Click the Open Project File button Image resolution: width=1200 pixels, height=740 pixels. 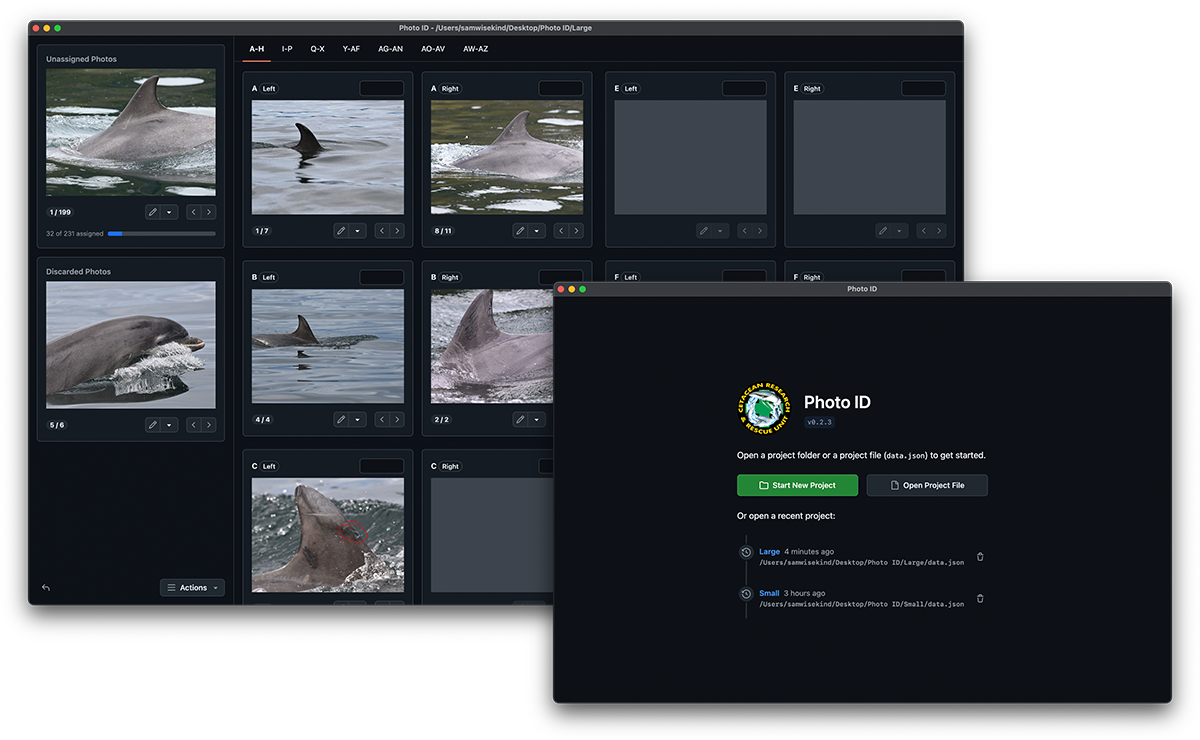pos(926,485)
